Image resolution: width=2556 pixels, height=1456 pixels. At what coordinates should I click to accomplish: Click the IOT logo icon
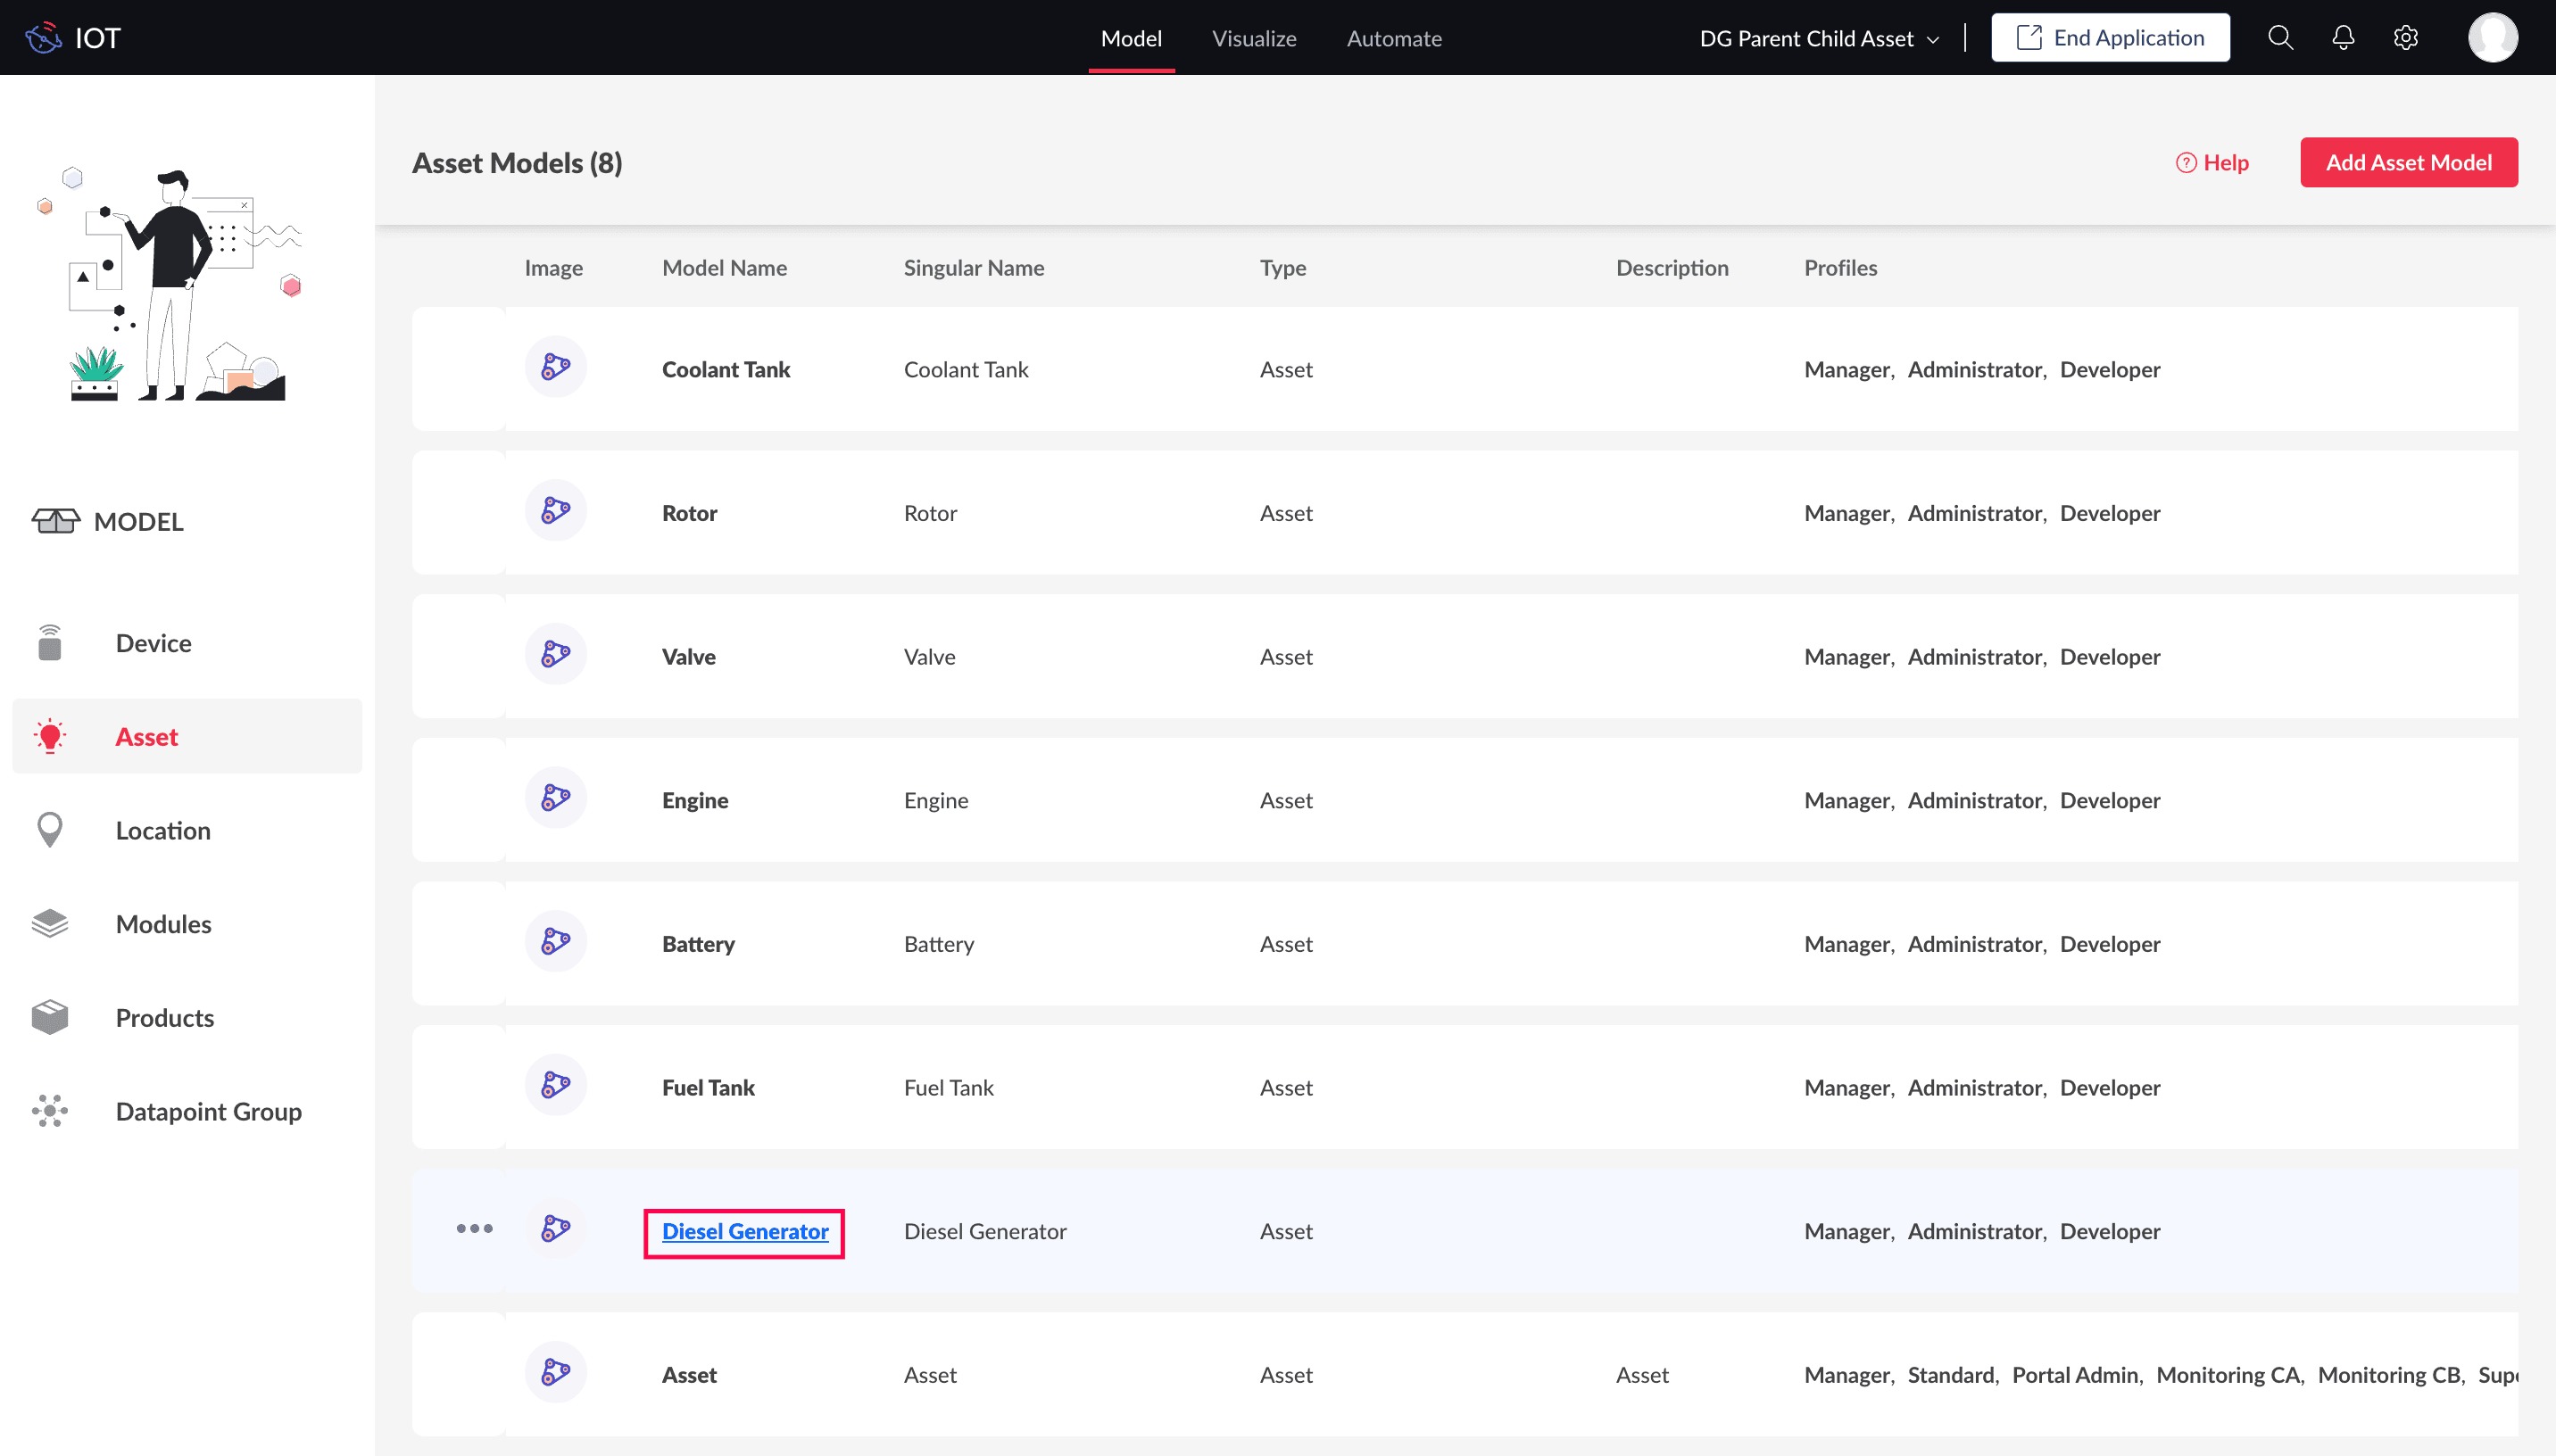tap(44, 38)
